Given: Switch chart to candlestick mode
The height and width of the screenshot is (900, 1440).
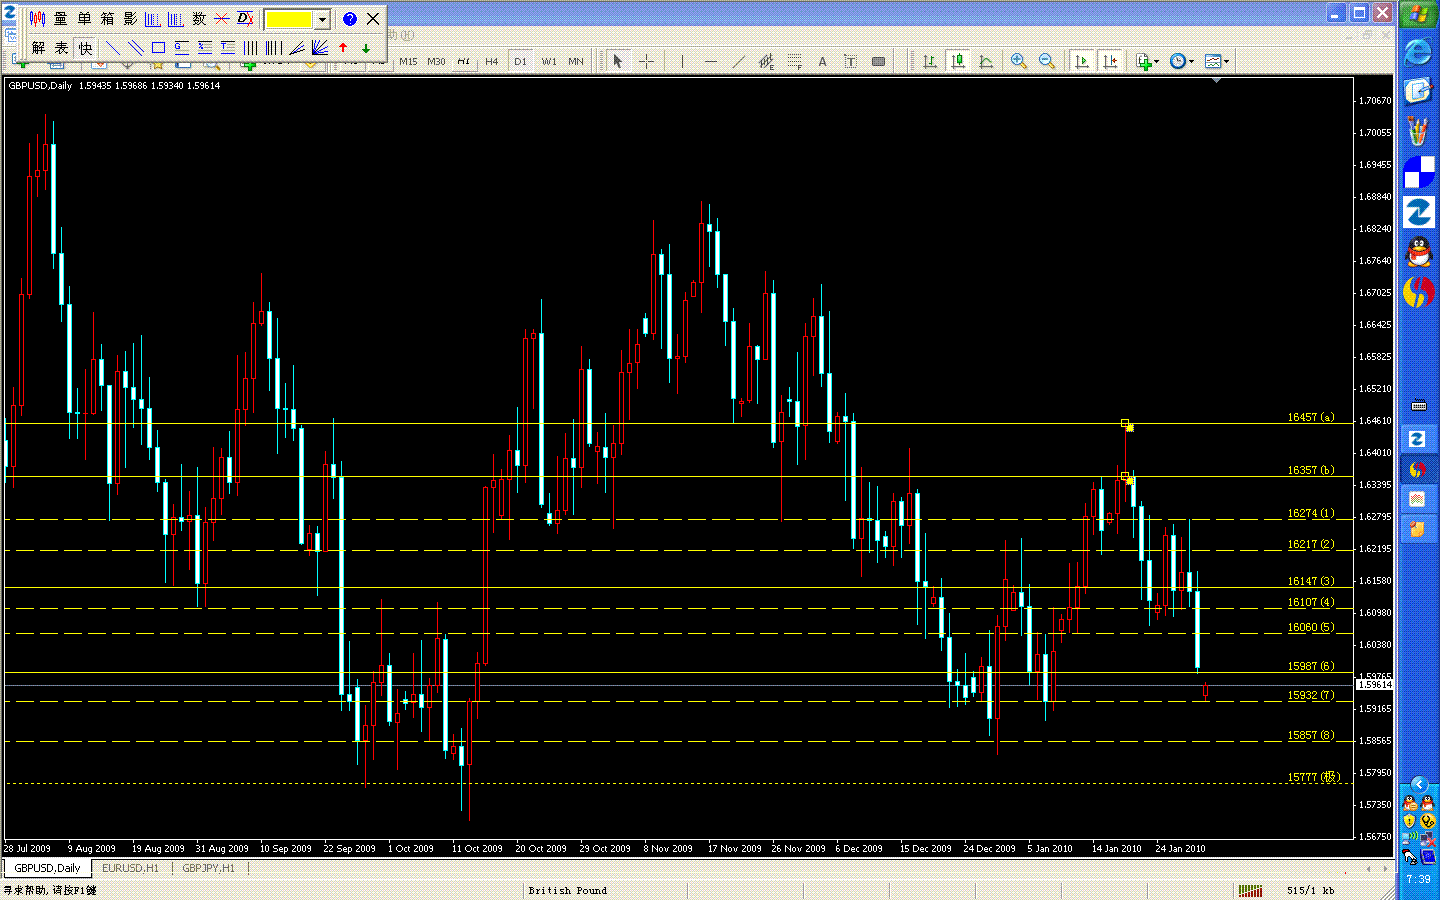Looking at the screenshot, I should point(958,62).
